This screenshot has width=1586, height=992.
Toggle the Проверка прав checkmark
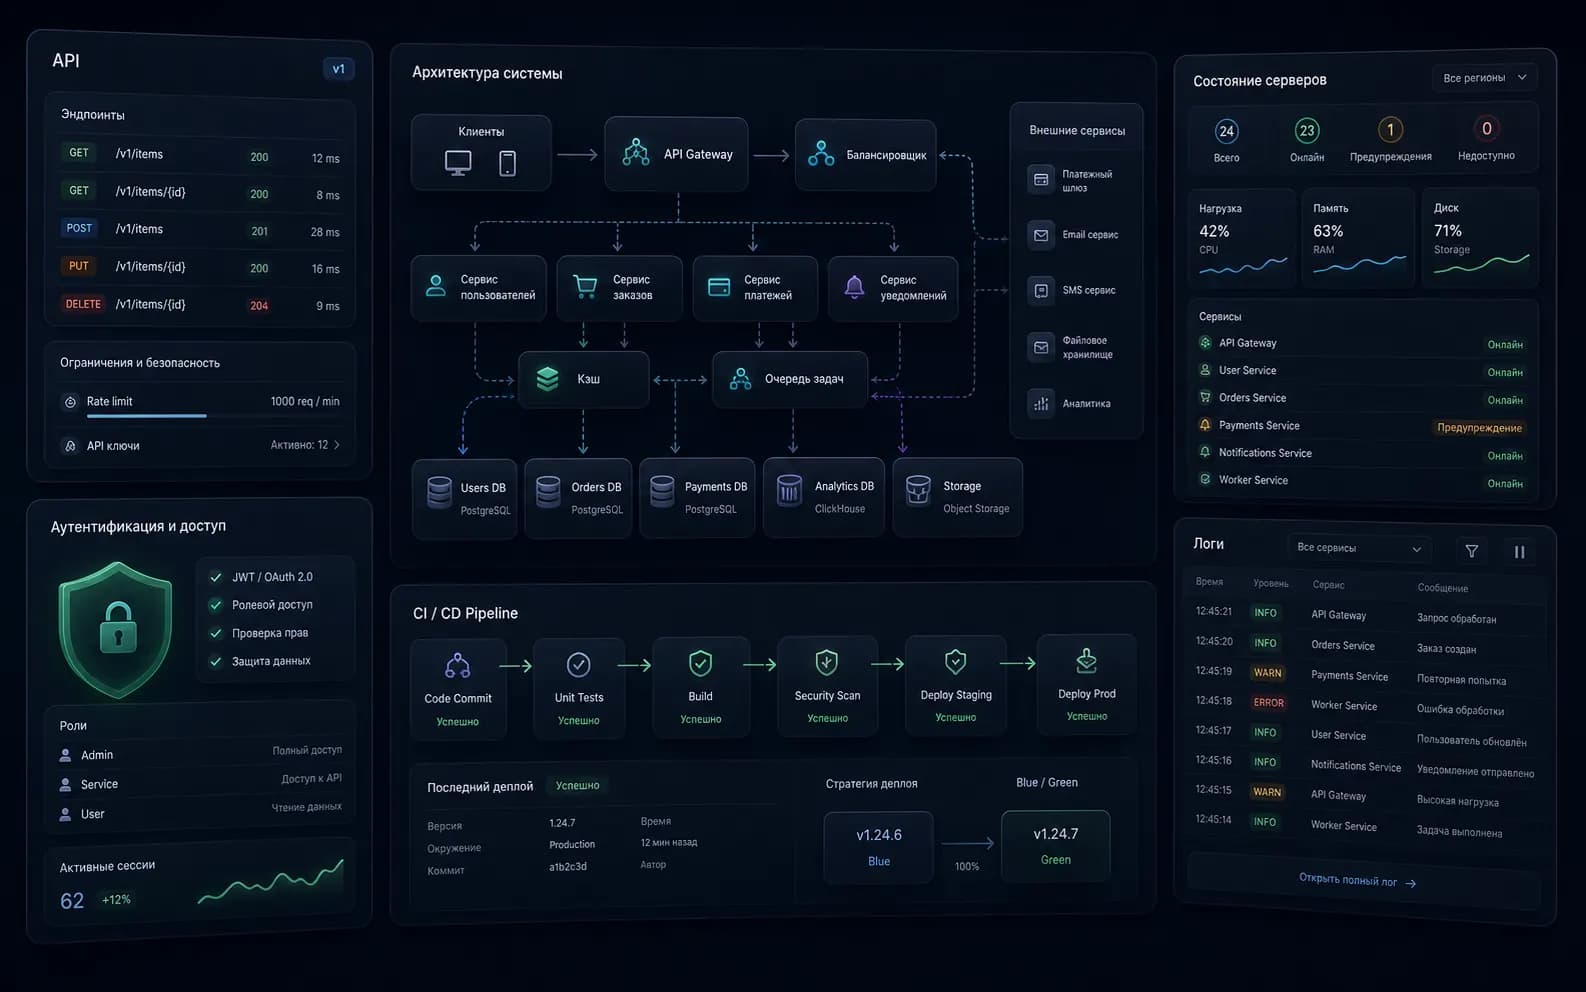click(x=215, y=633)
